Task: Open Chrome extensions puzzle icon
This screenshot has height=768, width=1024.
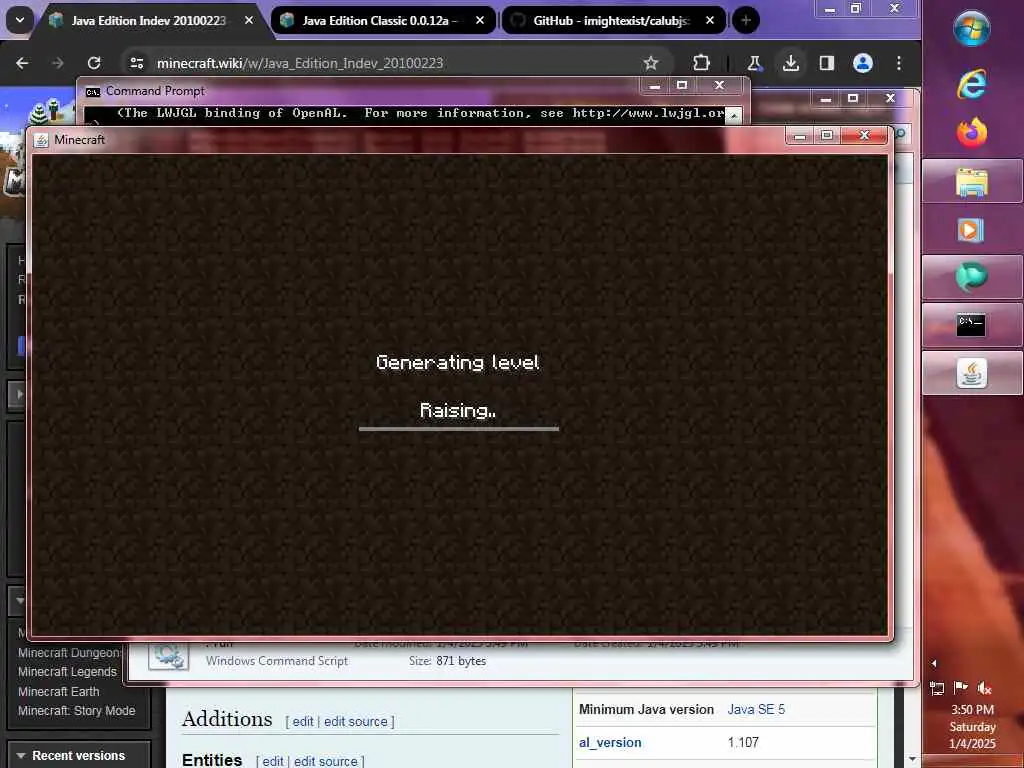Action: coord(701,63)
